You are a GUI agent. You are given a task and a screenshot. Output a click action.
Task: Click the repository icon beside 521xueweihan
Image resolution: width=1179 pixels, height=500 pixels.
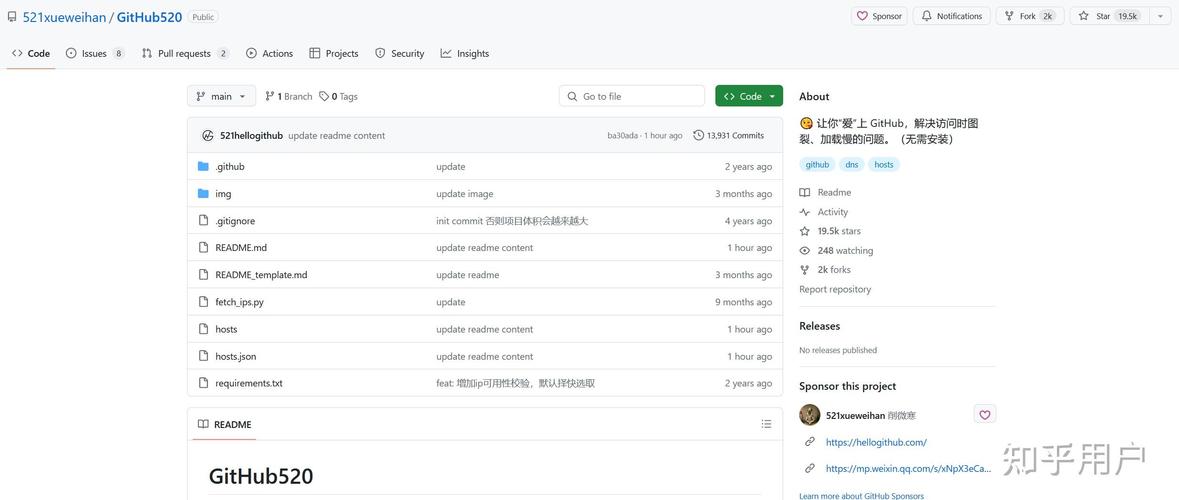(12, 17)
